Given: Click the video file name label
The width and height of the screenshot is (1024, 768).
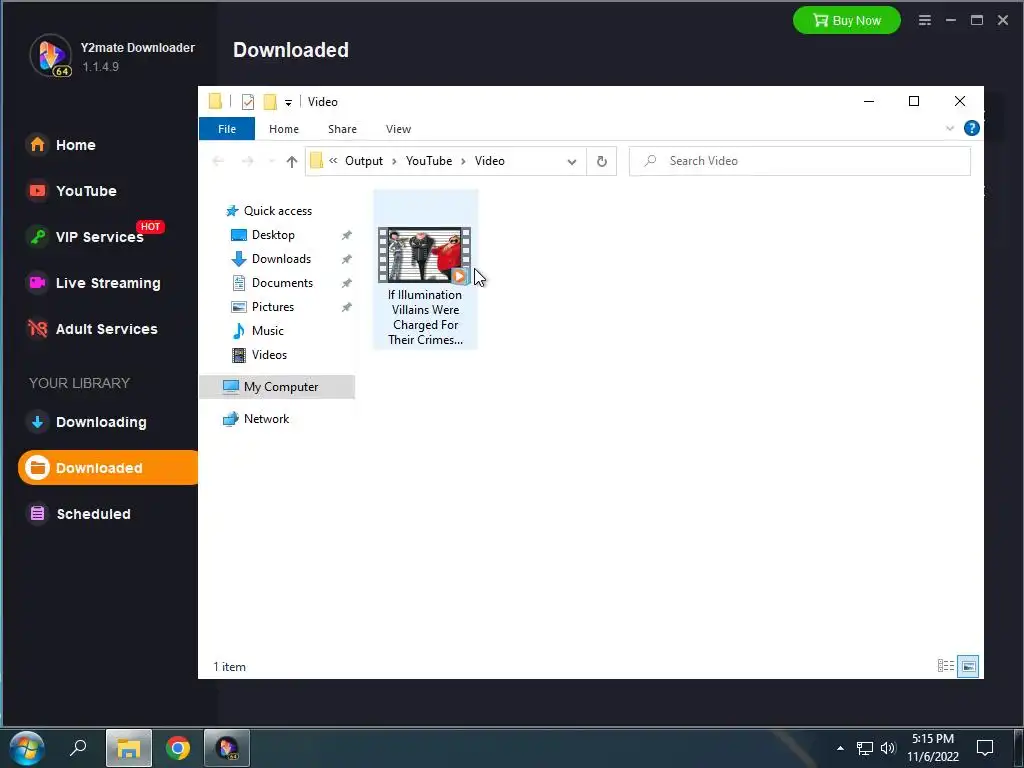Looking at the screenshot, I should point(425,317).
